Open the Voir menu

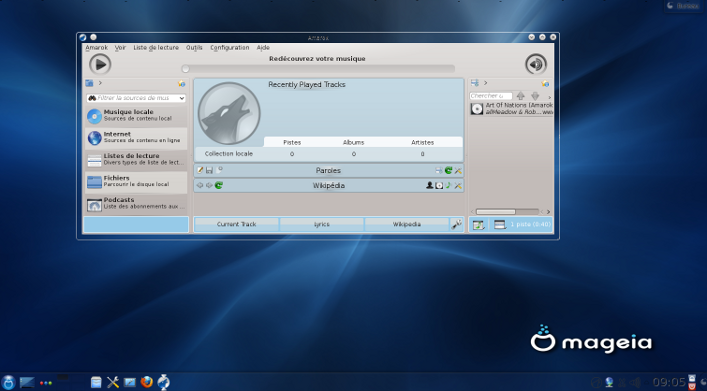(120, 47)
